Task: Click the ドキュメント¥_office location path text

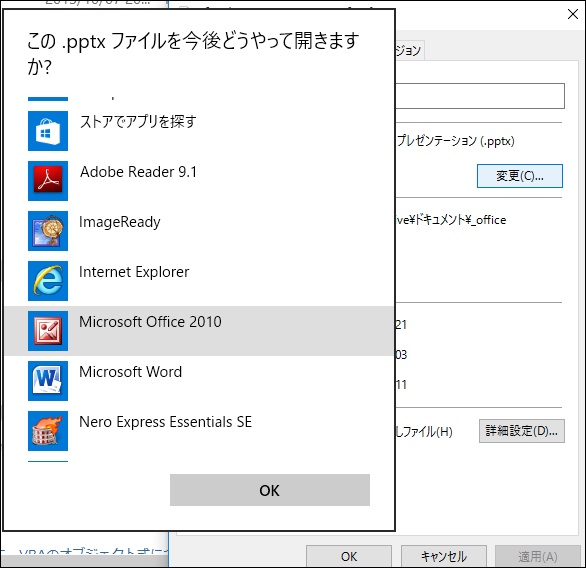Action: coord(451,220)
